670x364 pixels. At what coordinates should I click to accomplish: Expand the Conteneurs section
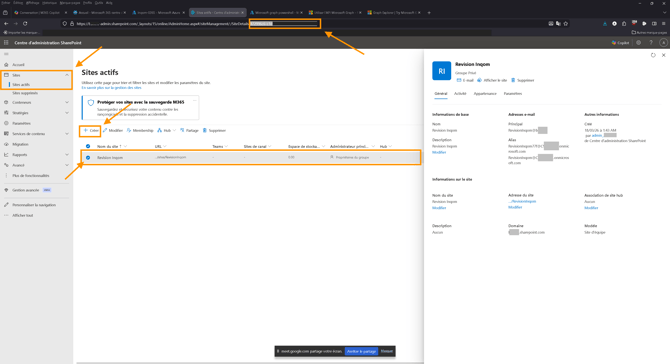click(67, 103)
